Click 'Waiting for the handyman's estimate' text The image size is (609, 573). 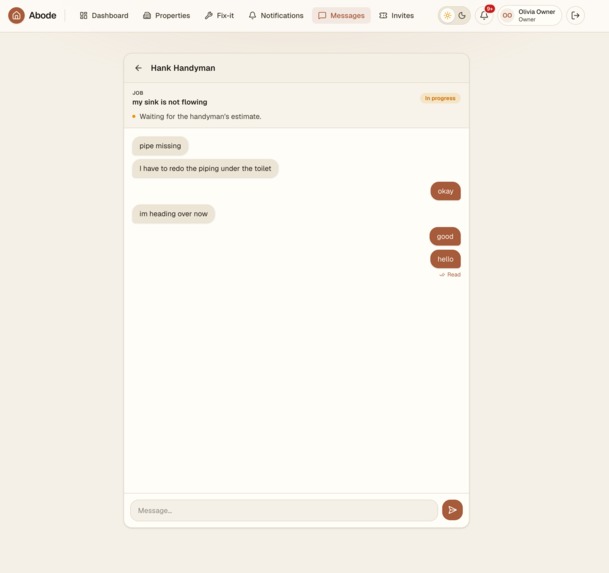pos(200,117)
